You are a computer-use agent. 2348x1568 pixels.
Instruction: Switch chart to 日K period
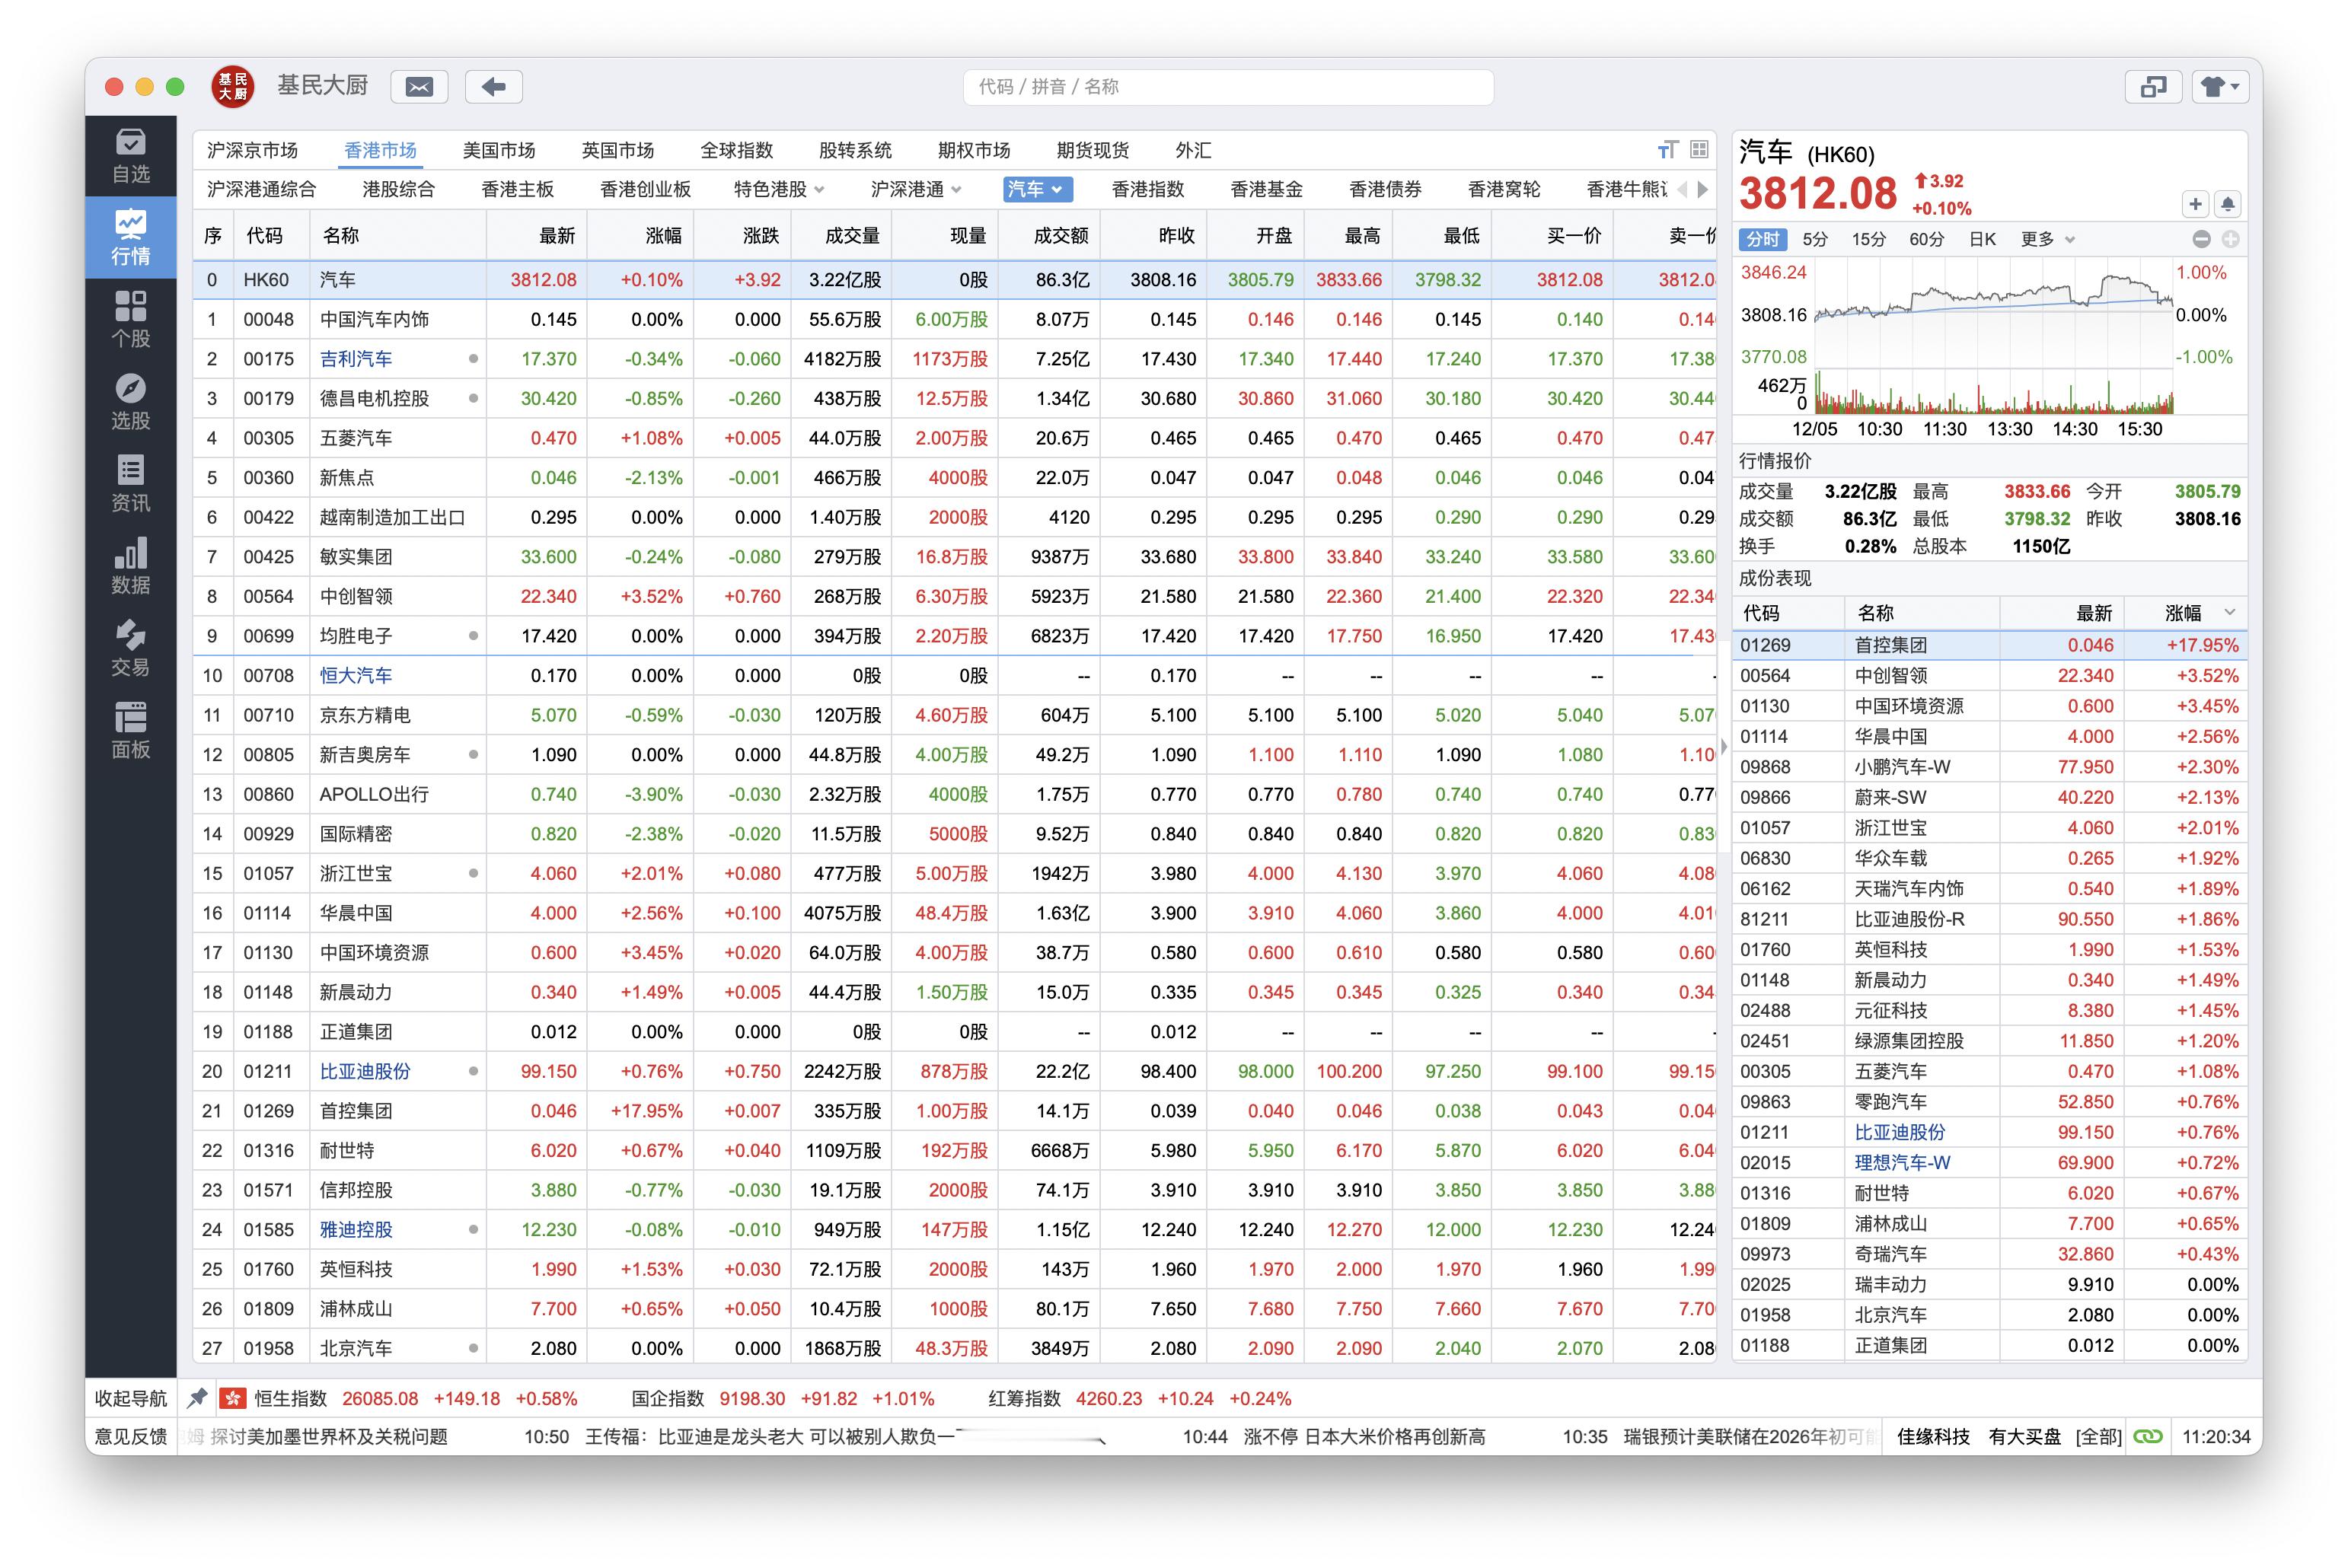[x=1982, y=239]
